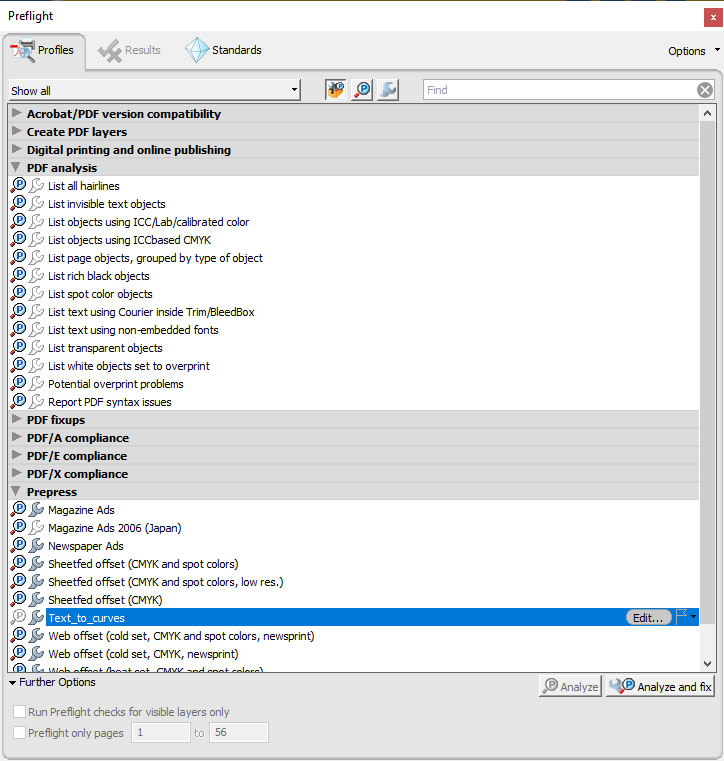724x761 pixels.
Task: Click magnifier icon beside List text using non-embedded fonts
Action: [x=18, y=330]
